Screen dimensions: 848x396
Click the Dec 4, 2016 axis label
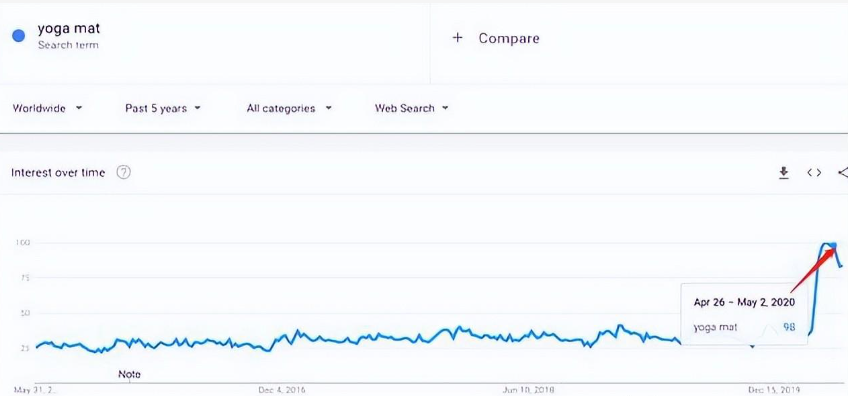coord(281,390)
